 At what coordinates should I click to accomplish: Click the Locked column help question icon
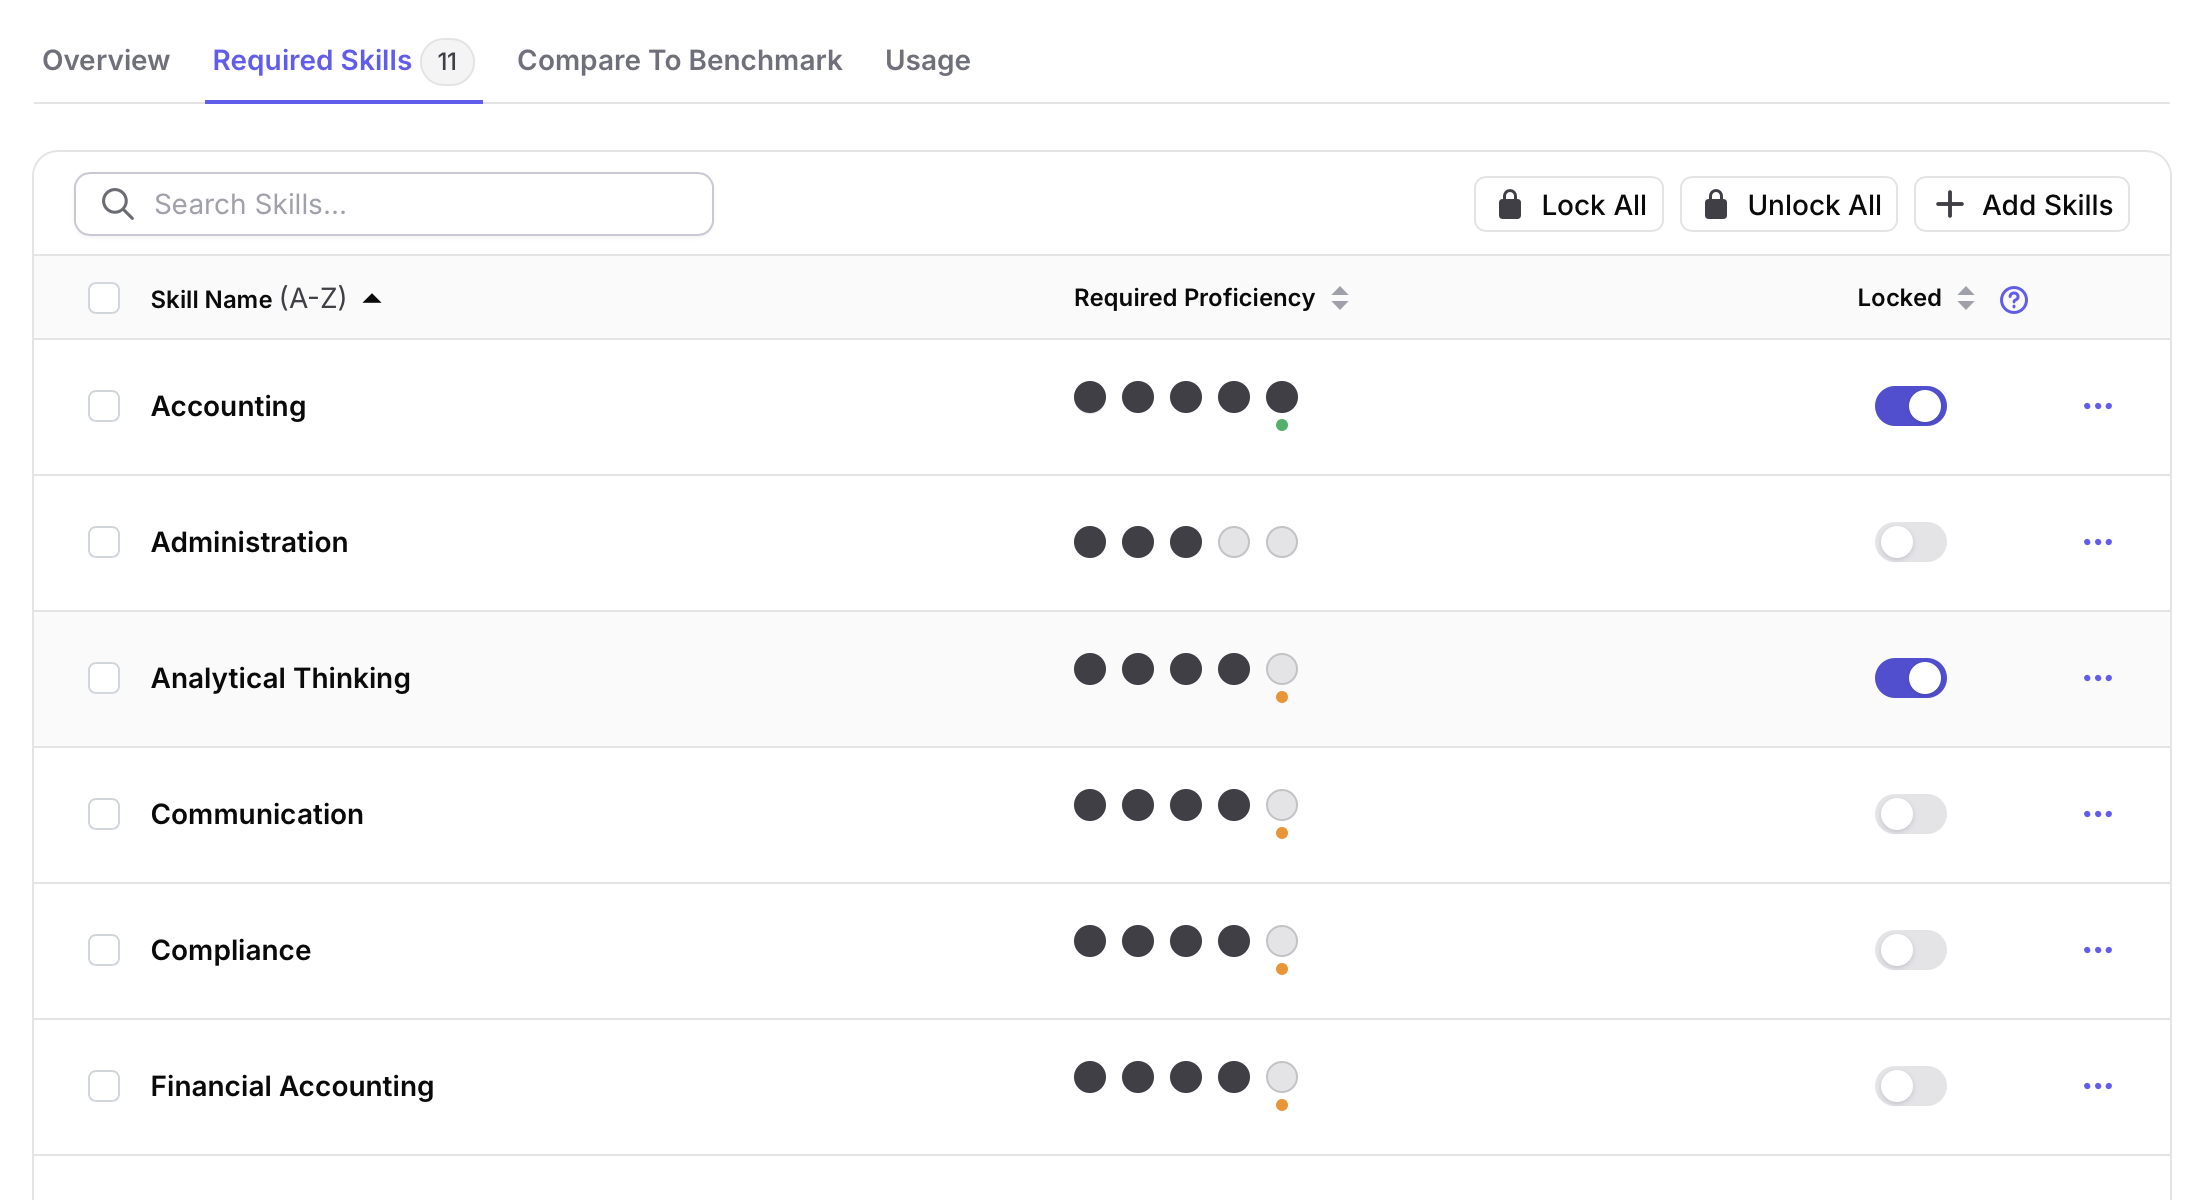pos(2013,299)
